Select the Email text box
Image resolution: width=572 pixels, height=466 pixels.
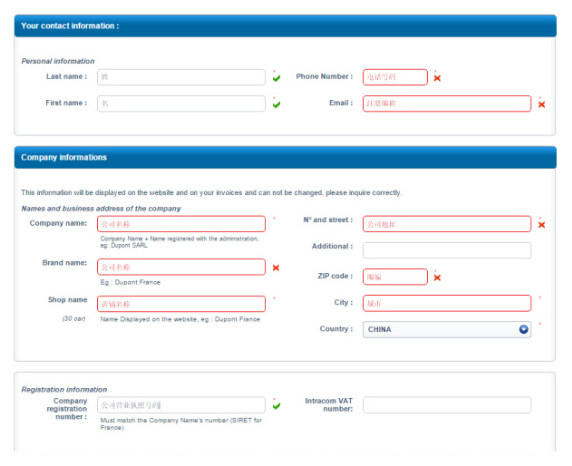click(x=447, y=104)
